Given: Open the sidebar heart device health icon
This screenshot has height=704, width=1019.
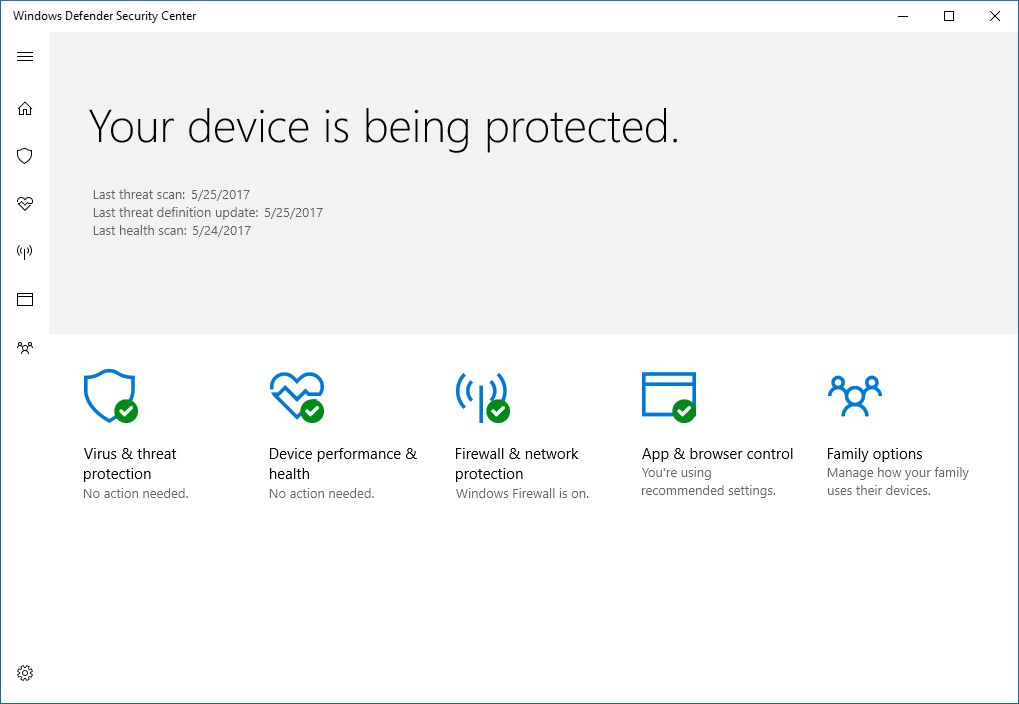Looking at the screenshot, I should tap(25, 204).
